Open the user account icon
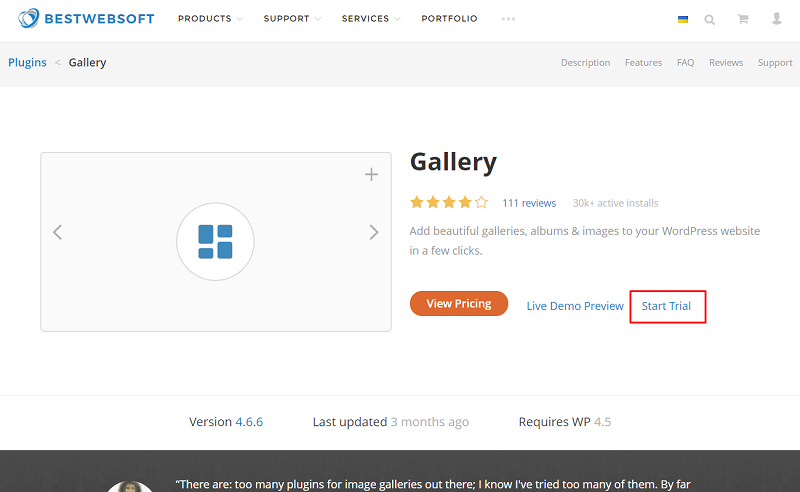This screenshot has height=492, width=800. [x=777, y=19]
